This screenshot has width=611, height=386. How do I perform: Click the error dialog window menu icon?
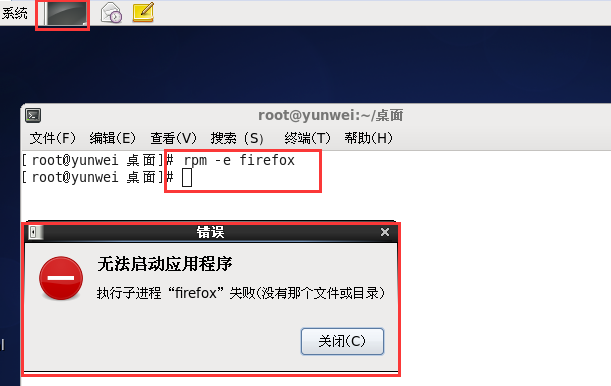point(34,232)
